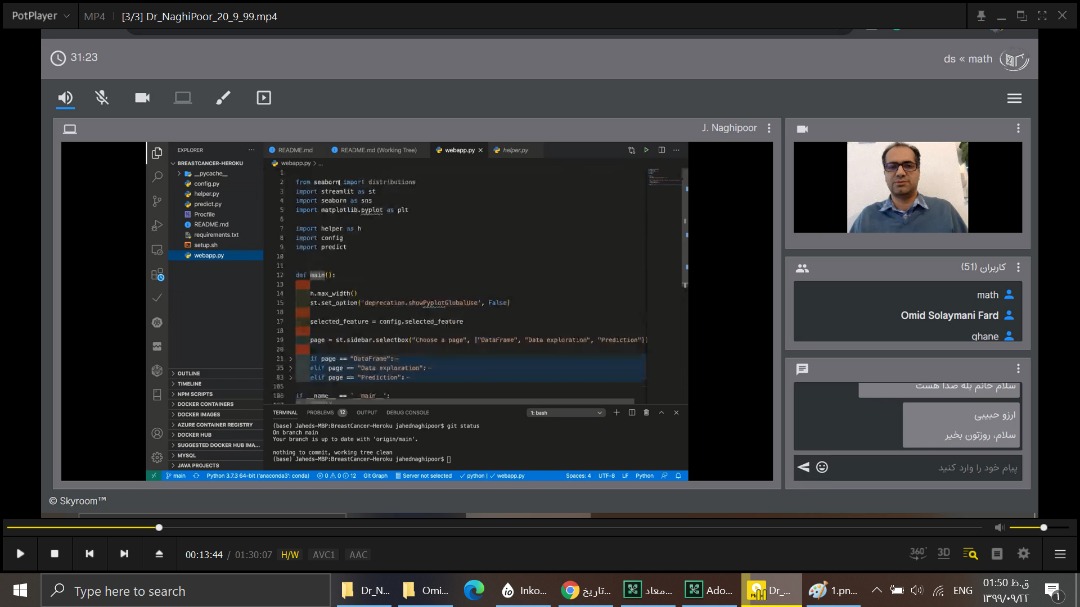Image resolution: width=1080 pixels, height=607 pixels.
Task: Open the hamburger menu beside settings gear
Action: pos(1060,553)
